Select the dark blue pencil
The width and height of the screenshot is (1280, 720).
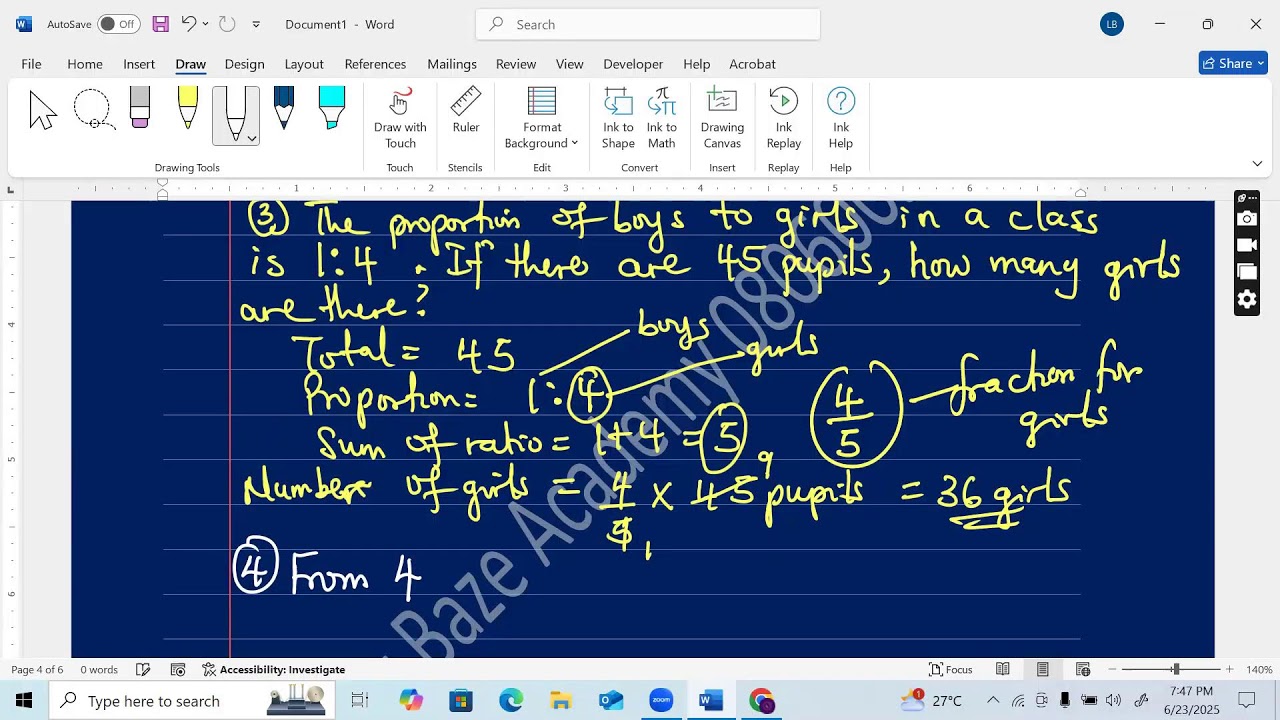(x=284, y=108)
